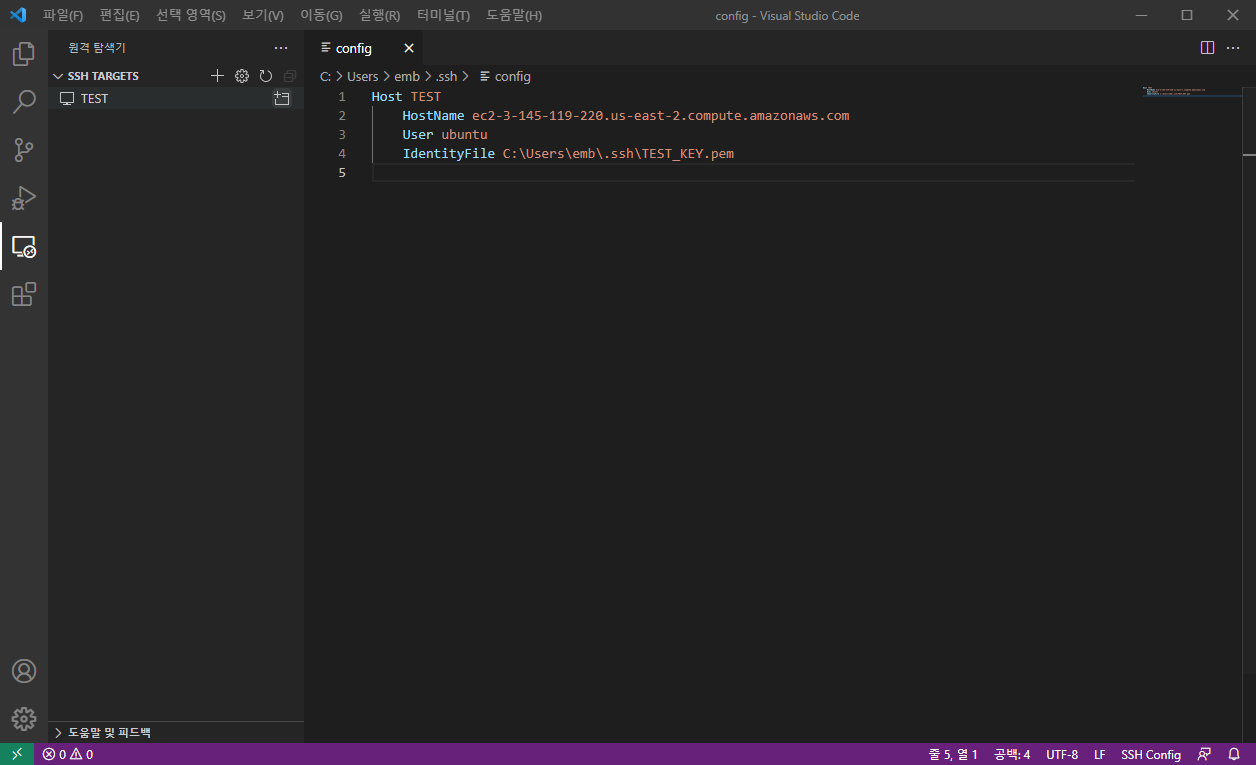Open the 터미널(T) menu
This screenshot has width=1256, height=765.
pos(444,15)
